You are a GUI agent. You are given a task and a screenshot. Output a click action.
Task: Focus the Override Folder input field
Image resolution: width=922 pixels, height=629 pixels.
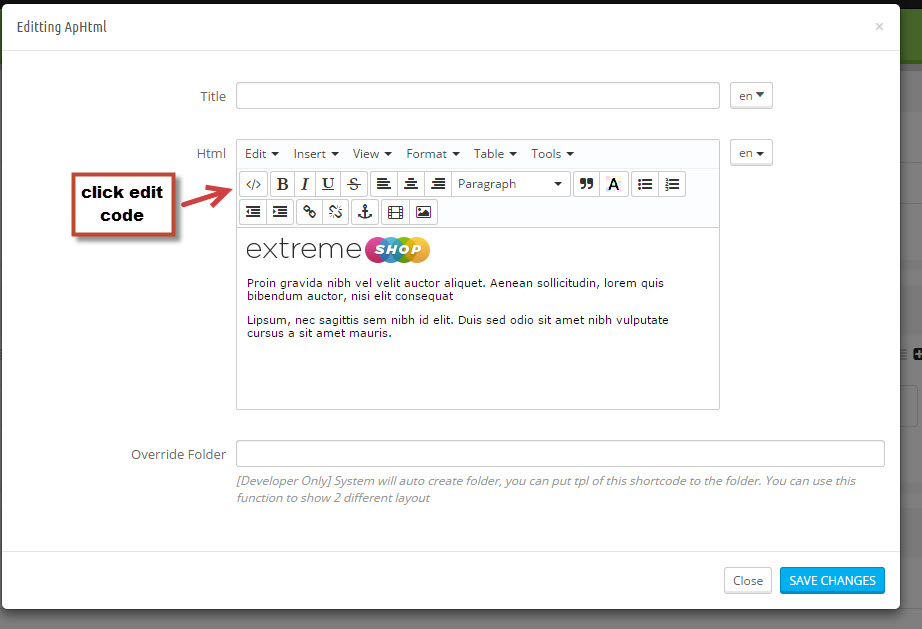[x=560, y=454]
